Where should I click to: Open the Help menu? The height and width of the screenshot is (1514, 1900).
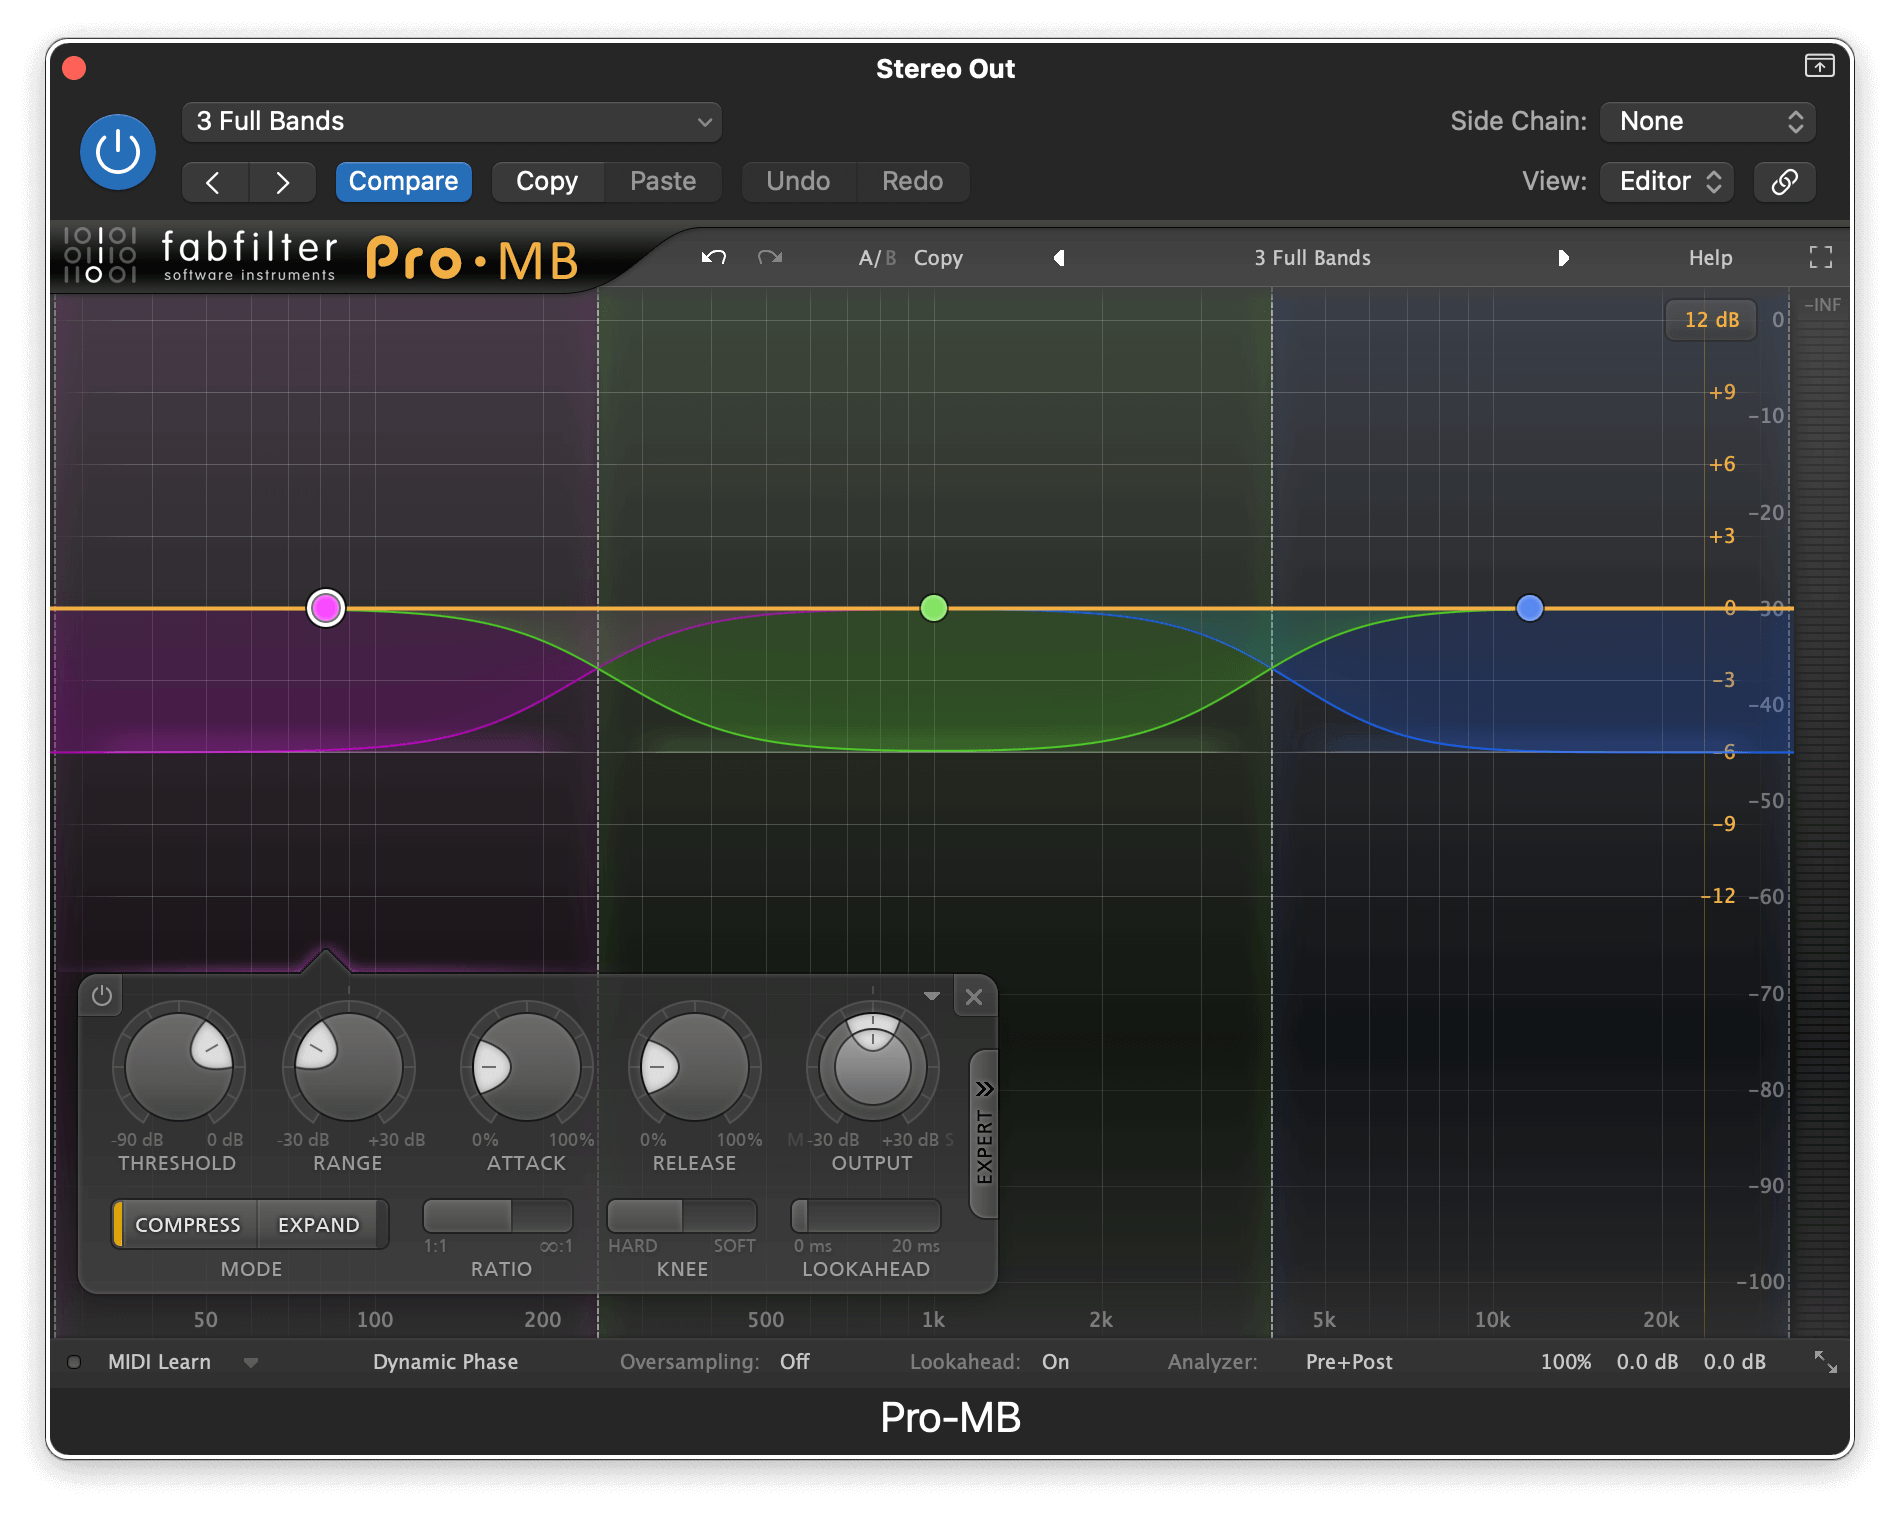click(x=1710, y=258)
